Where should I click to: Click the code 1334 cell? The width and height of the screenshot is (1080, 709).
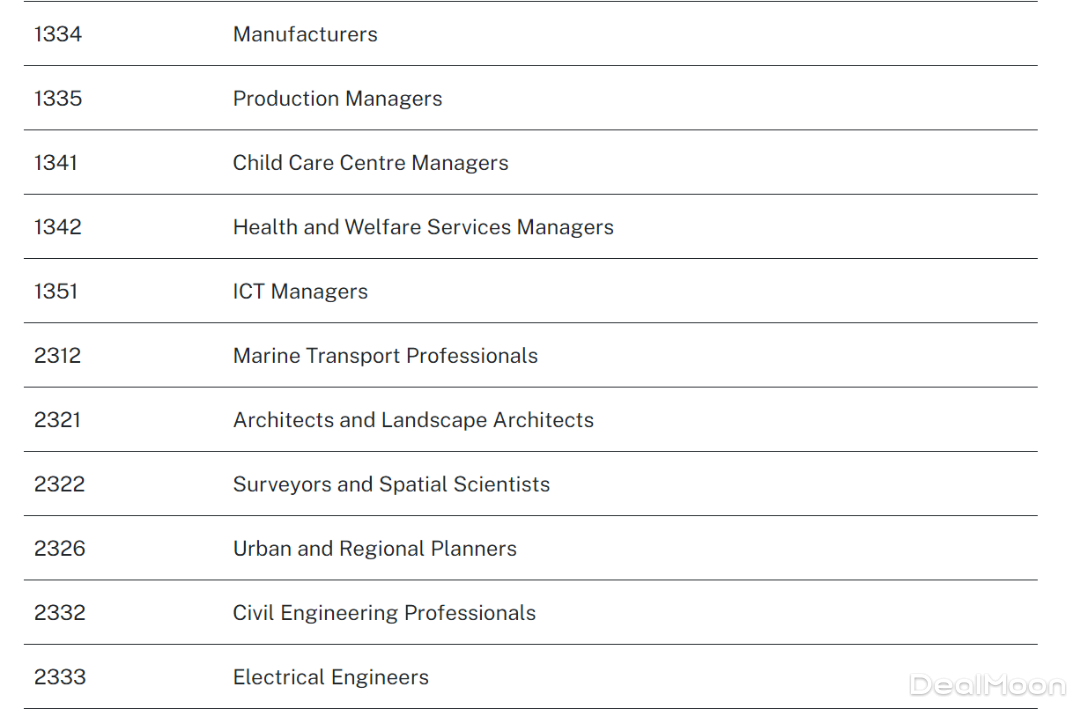pyautogui.click(x=58, y=34)
